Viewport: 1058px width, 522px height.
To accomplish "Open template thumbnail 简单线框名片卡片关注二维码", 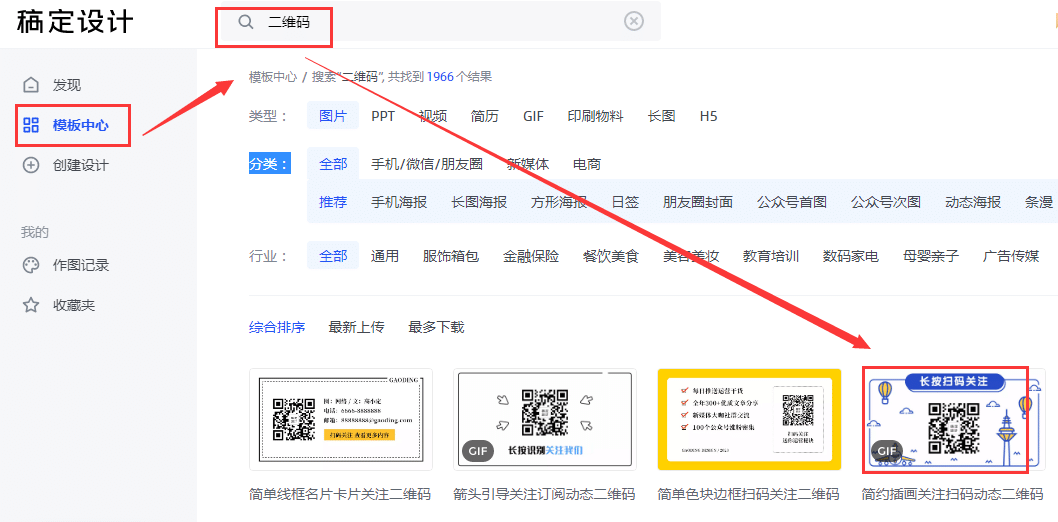I will [341, 419].
